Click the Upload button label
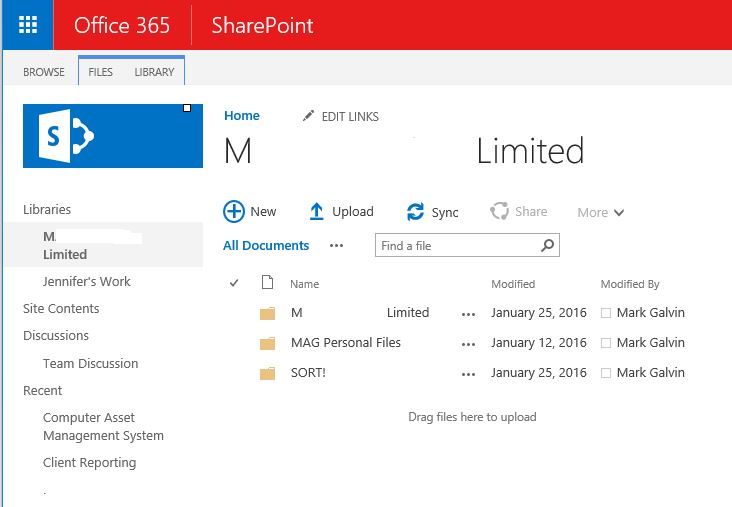 (353, 211)
